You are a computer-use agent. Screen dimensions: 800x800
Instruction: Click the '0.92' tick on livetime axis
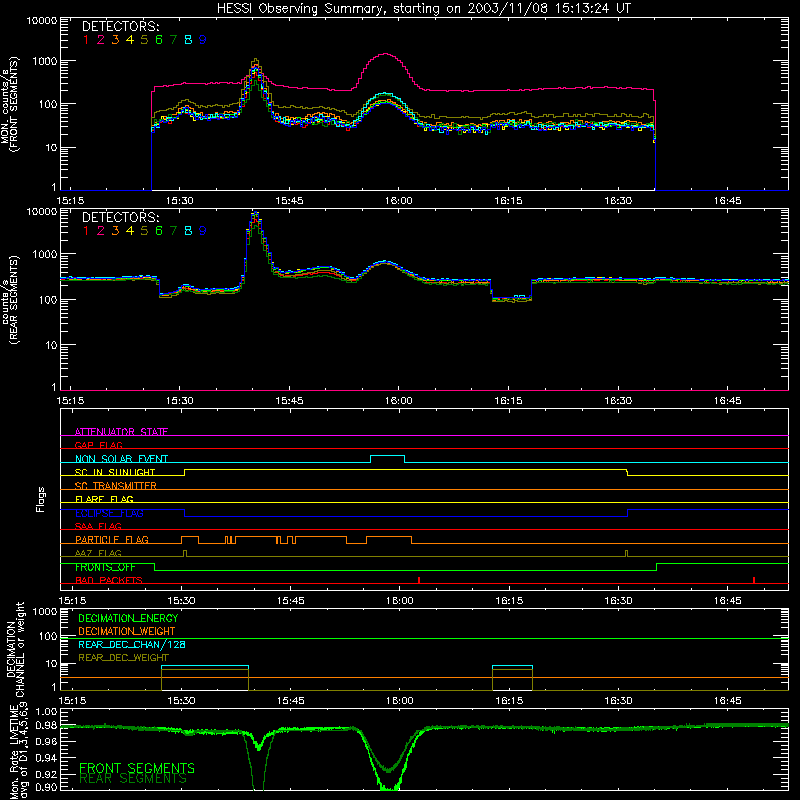coord(46,774)
